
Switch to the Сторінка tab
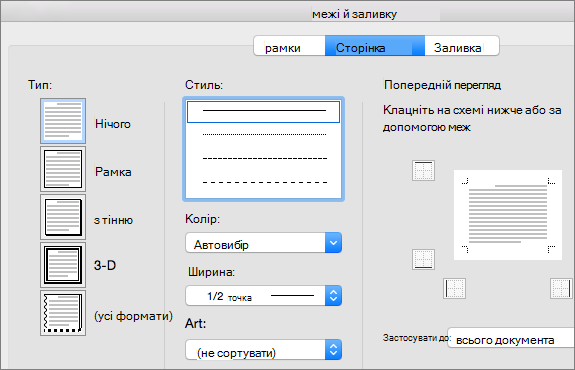coord(375,46)
